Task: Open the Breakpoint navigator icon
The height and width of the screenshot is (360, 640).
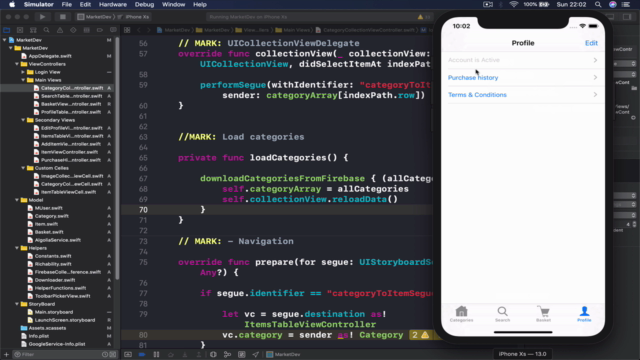Action: click(100, 30)
